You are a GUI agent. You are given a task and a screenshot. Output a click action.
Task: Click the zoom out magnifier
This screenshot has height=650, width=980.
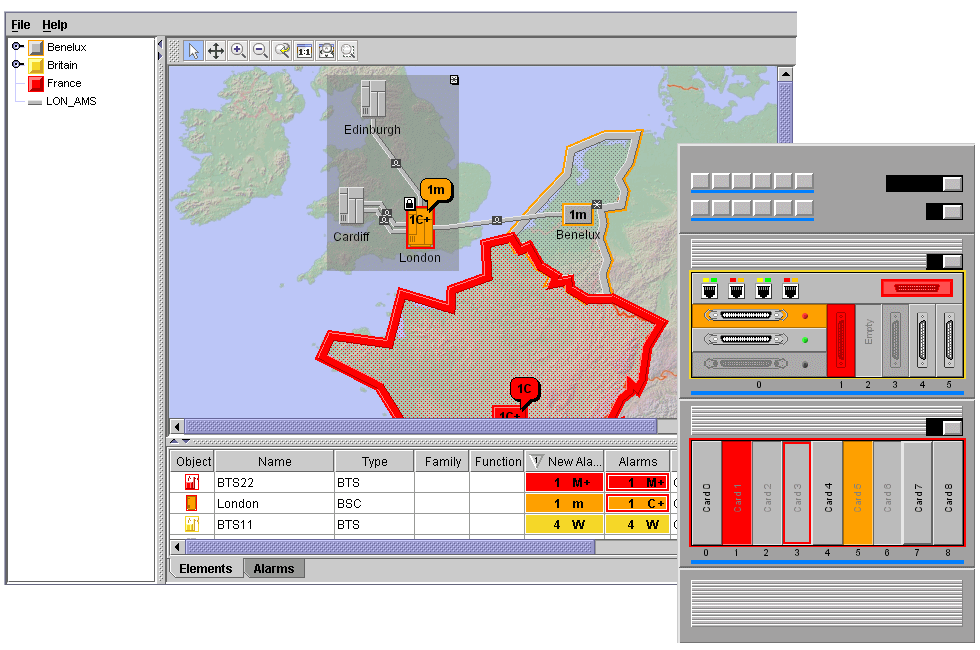260,51
